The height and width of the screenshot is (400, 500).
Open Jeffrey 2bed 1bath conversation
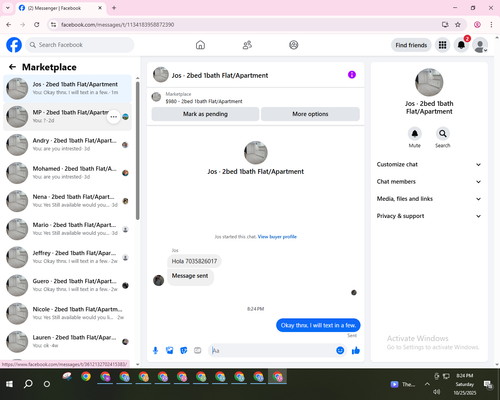point(67,257)
